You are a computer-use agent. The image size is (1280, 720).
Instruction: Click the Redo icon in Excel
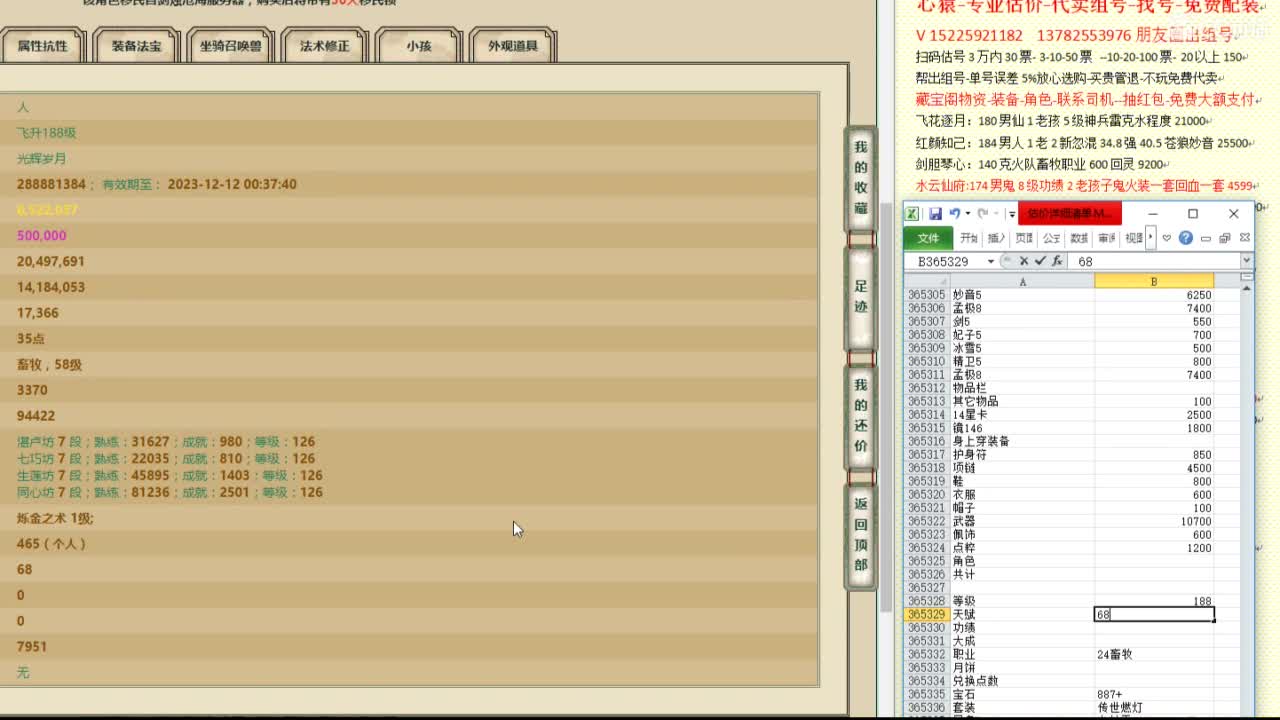click(x=982, y=214)
